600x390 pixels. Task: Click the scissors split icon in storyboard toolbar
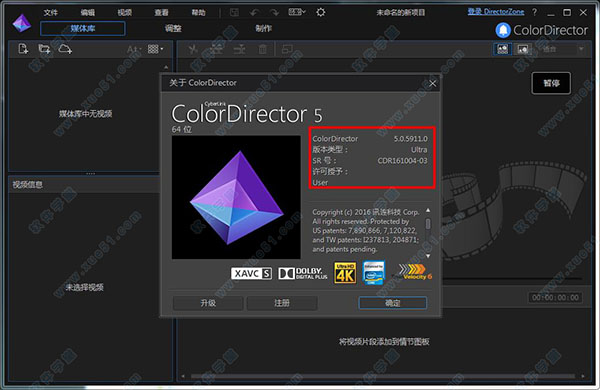(193, 49)
